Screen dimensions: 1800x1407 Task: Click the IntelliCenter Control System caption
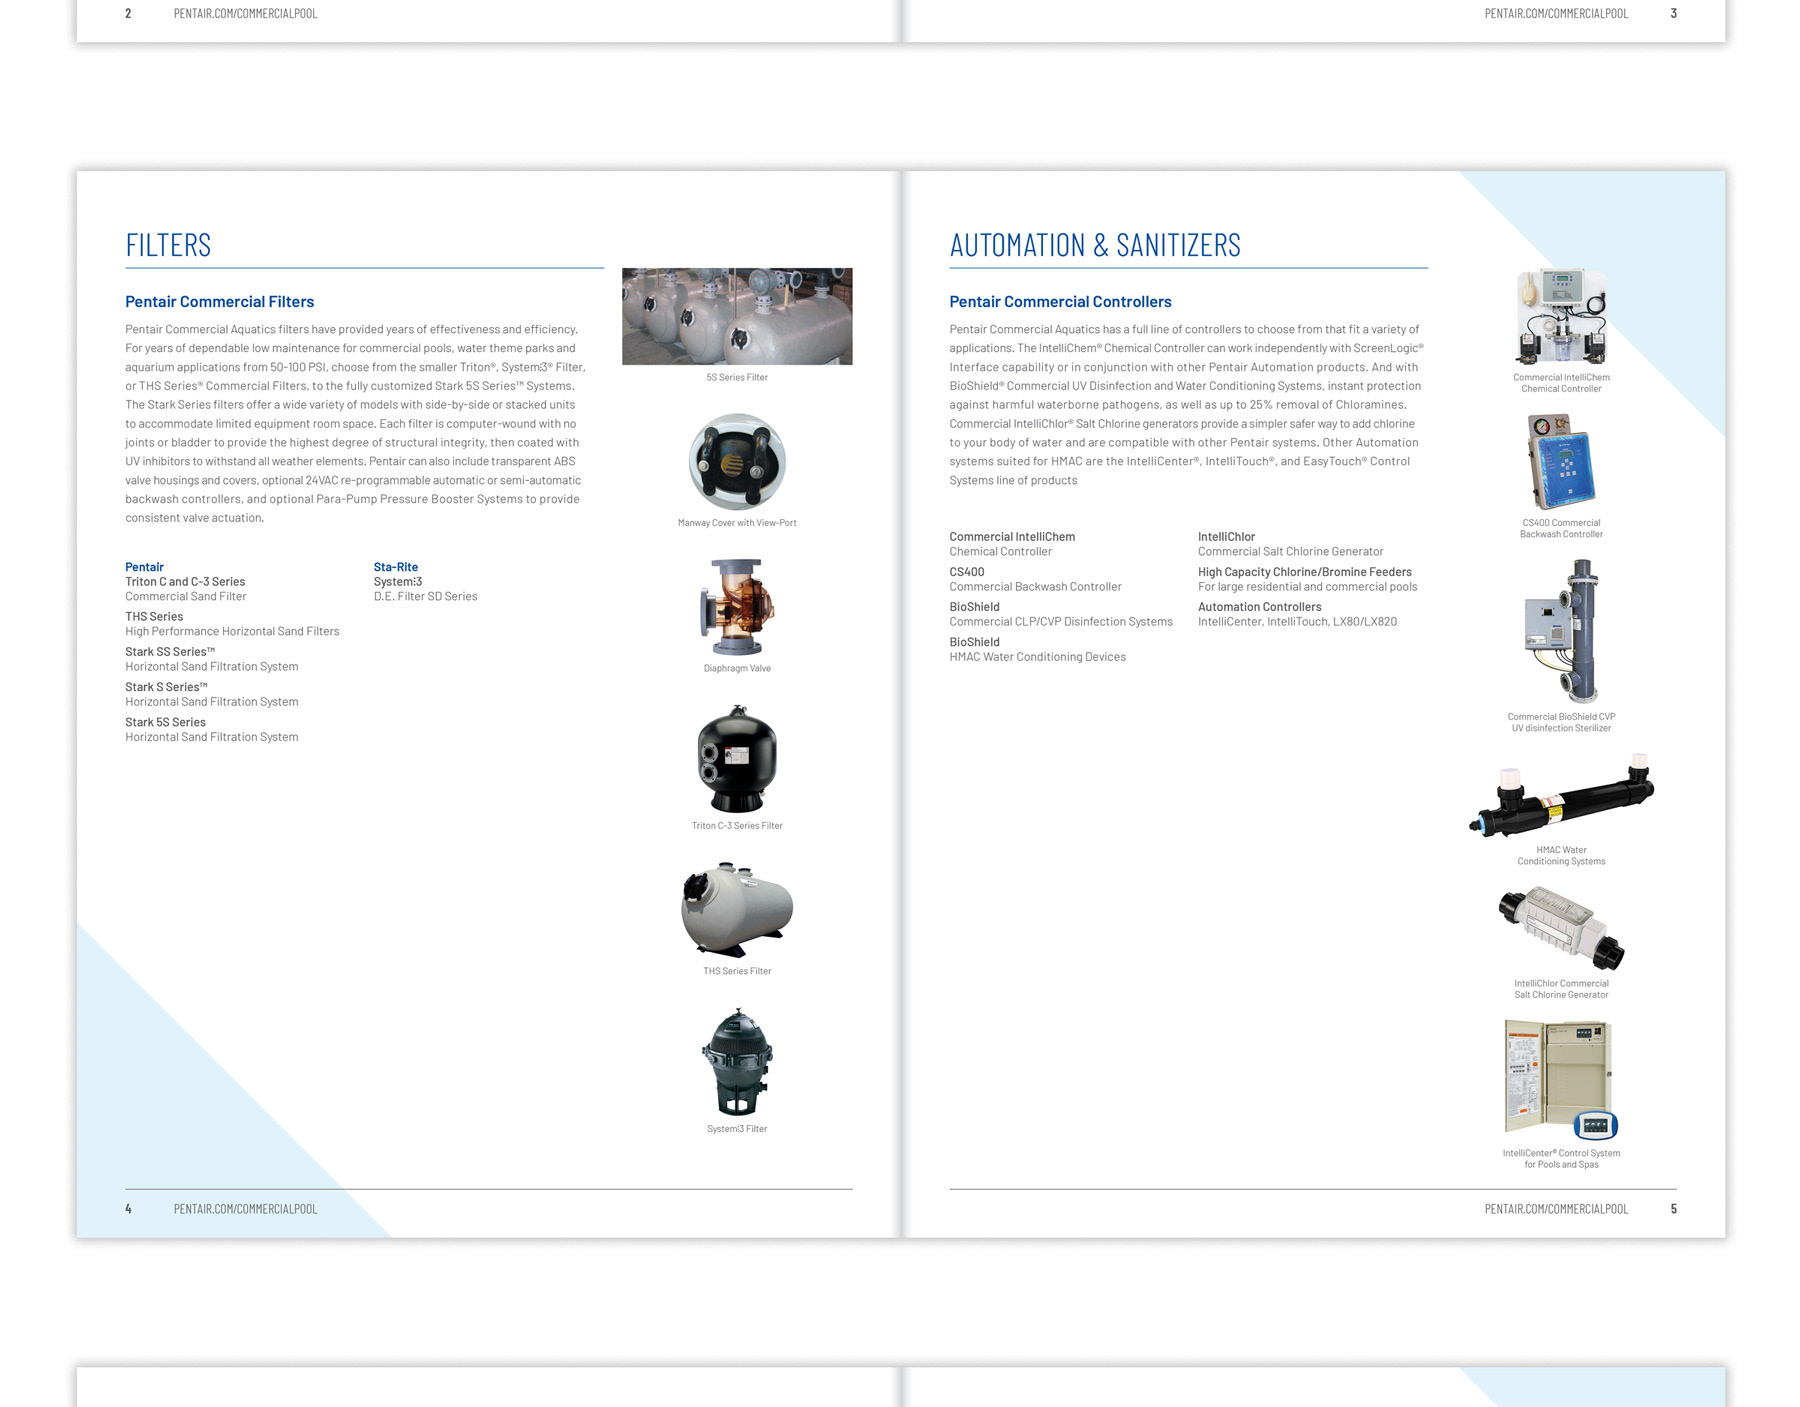[1561, 1159]
